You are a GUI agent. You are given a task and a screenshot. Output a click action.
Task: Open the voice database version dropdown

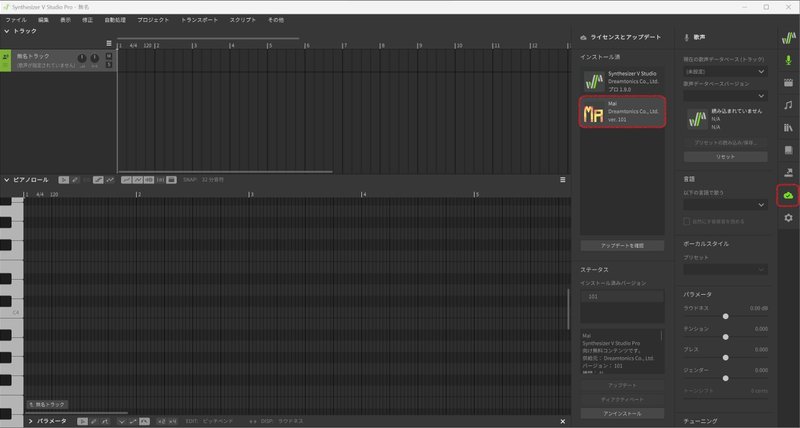point(725,96)
